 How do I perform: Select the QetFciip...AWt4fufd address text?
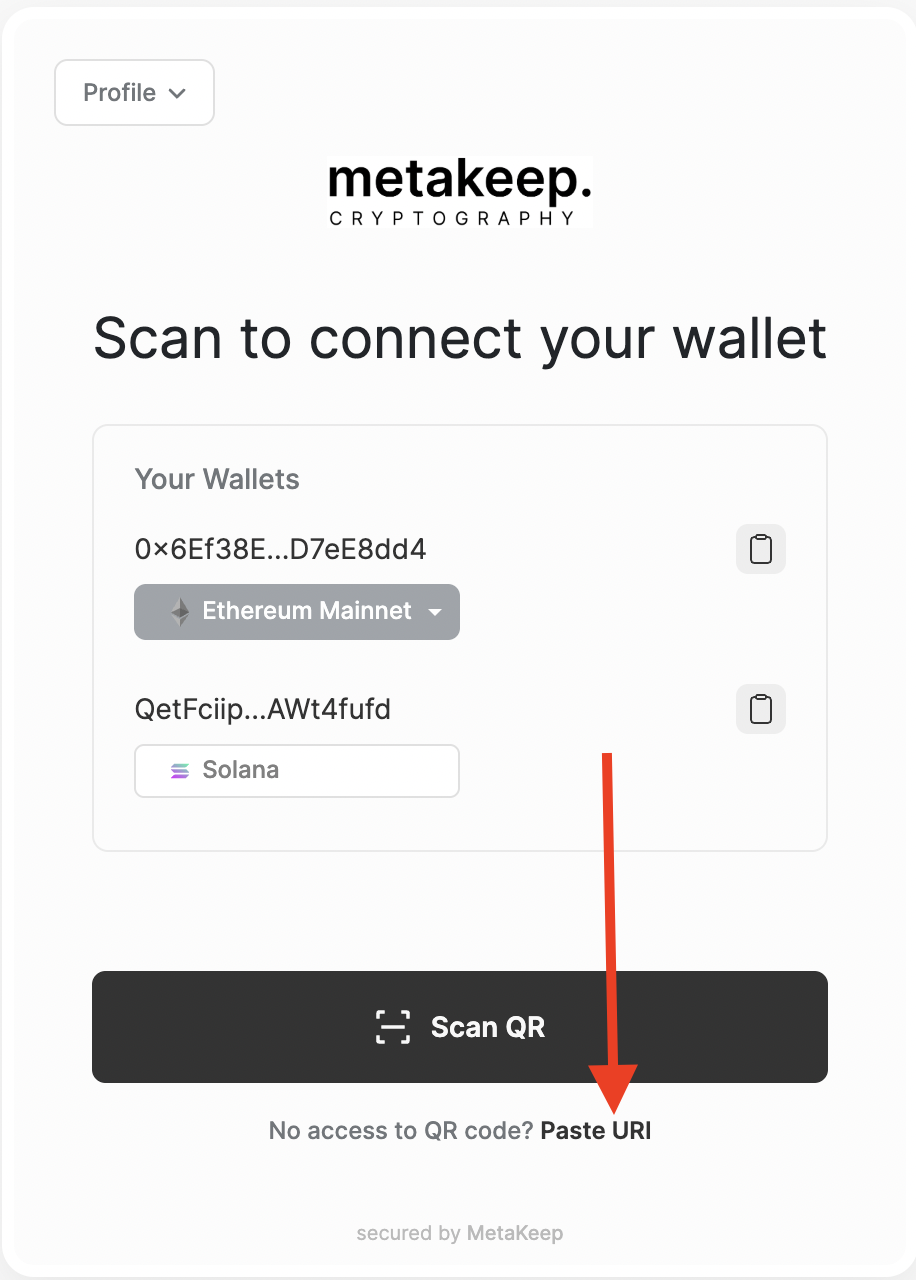point(262,709)
